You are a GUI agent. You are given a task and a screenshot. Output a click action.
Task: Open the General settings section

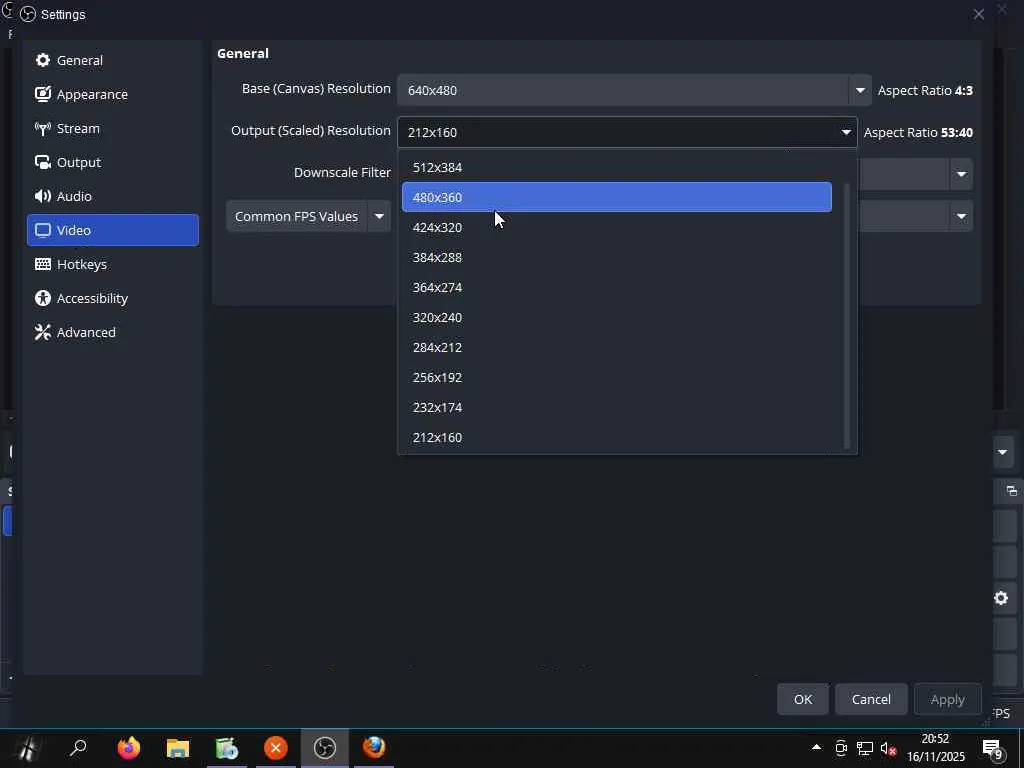pyautogui.click(x=112, y=60)
